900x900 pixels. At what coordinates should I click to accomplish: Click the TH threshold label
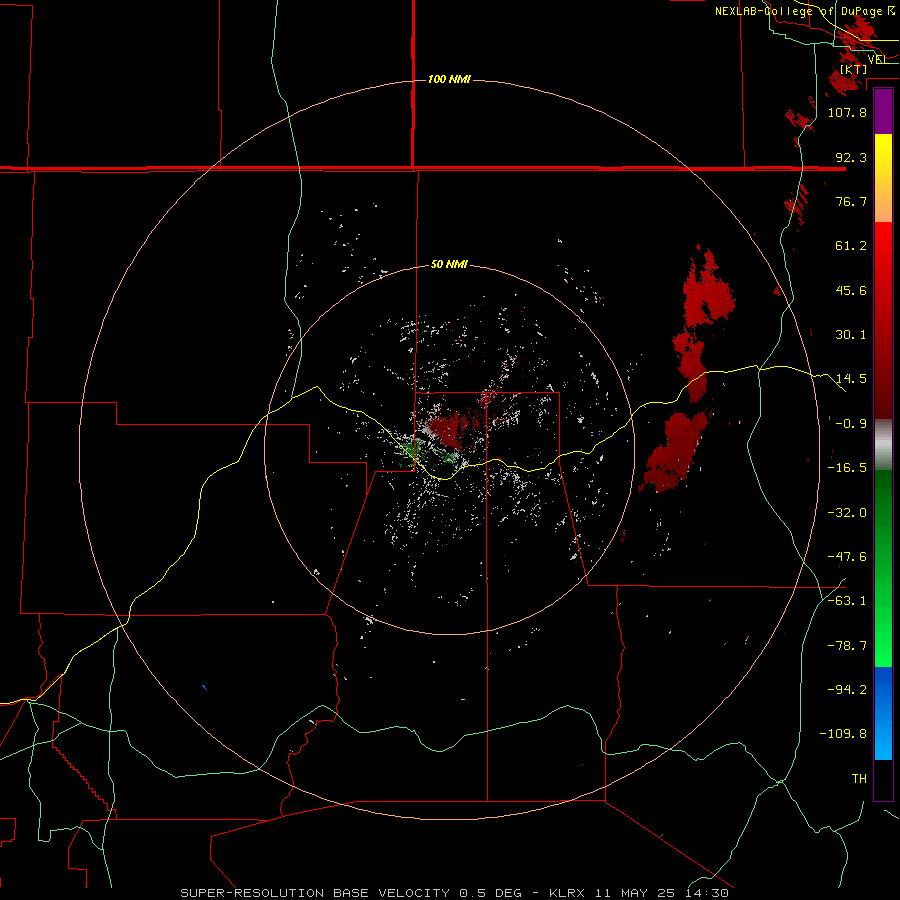tap(859, 779)
